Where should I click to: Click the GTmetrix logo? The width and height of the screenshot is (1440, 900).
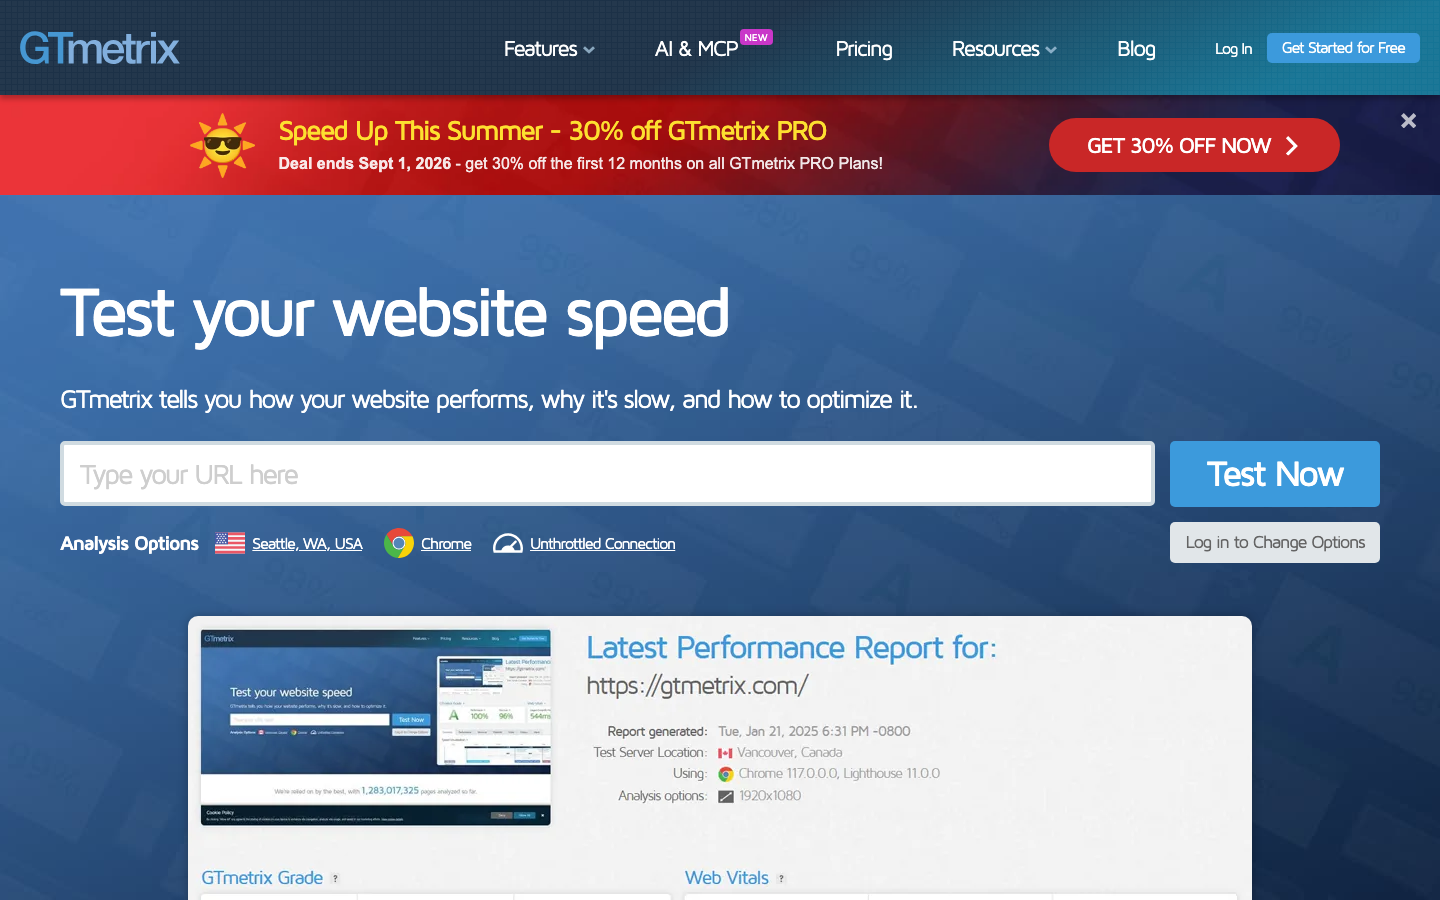[x=99, y=48]
